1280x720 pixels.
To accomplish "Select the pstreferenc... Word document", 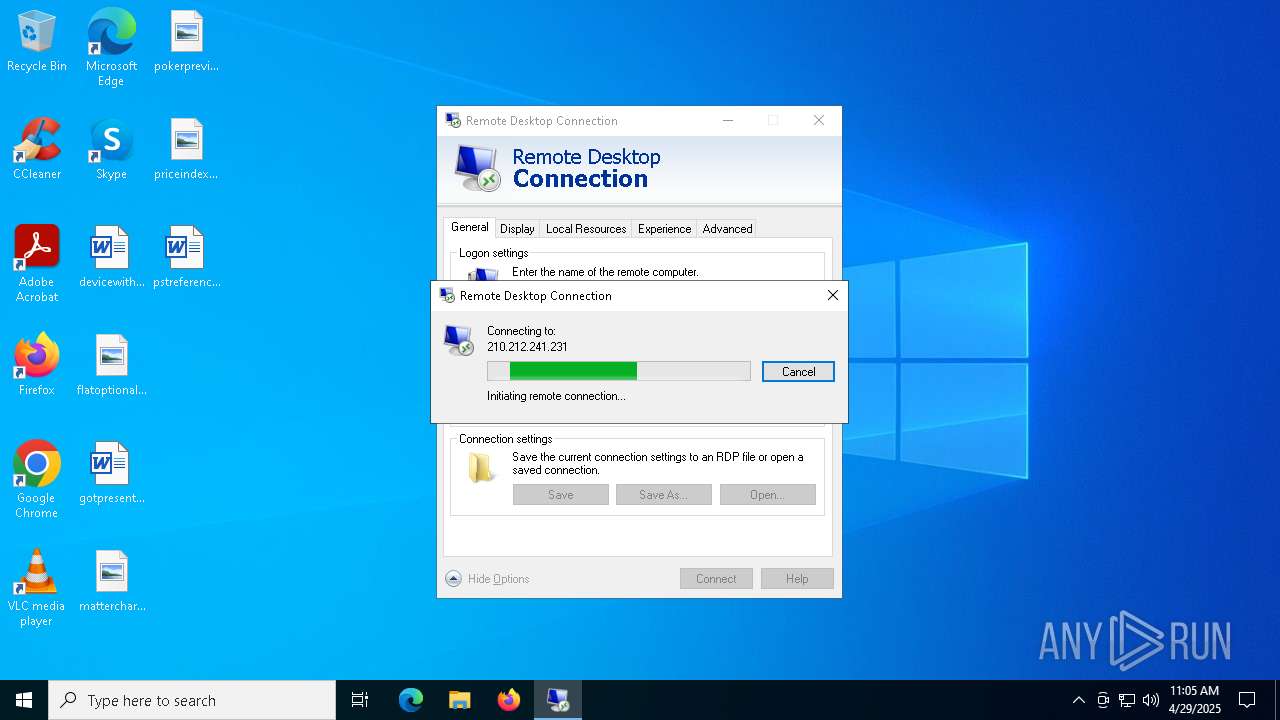I will (x=186, y=258).
